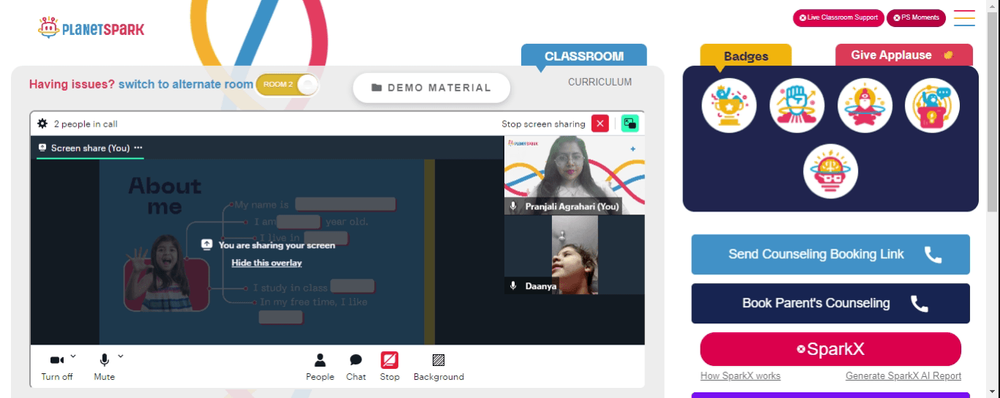Viewport: 1000px width, 398px height.
Task: Click the PlanetSpark logo
Action: (91, 28)
